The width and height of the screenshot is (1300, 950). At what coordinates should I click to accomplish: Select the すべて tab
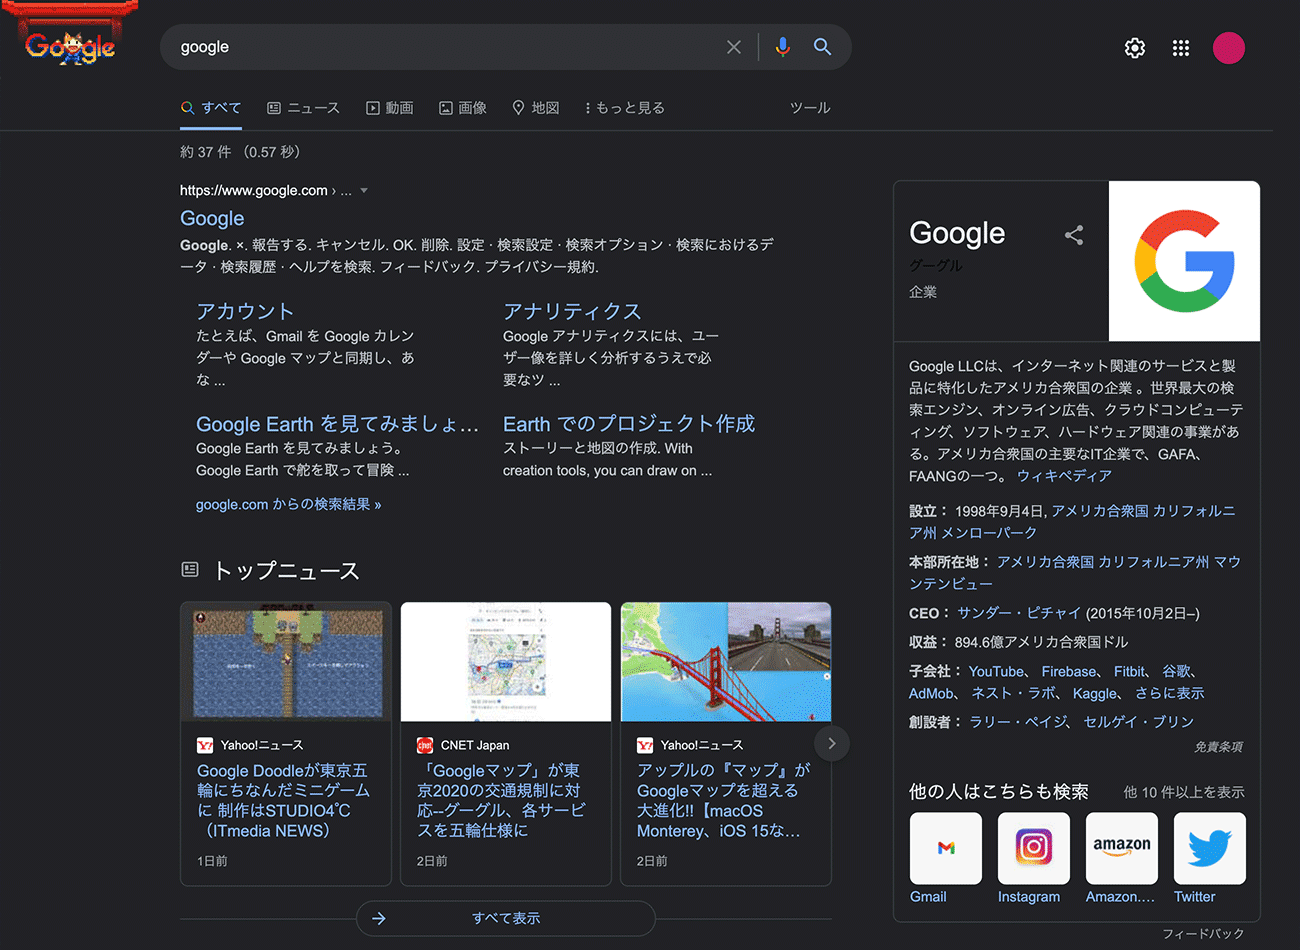click(211, 108)
